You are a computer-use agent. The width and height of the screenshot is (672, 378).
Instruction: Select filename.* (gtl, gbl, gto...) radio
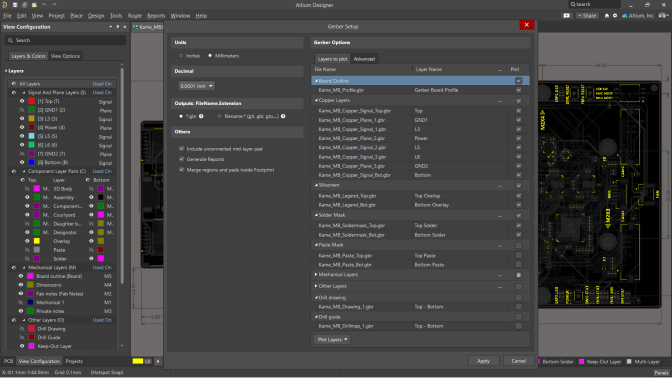(x=219, y=116)
